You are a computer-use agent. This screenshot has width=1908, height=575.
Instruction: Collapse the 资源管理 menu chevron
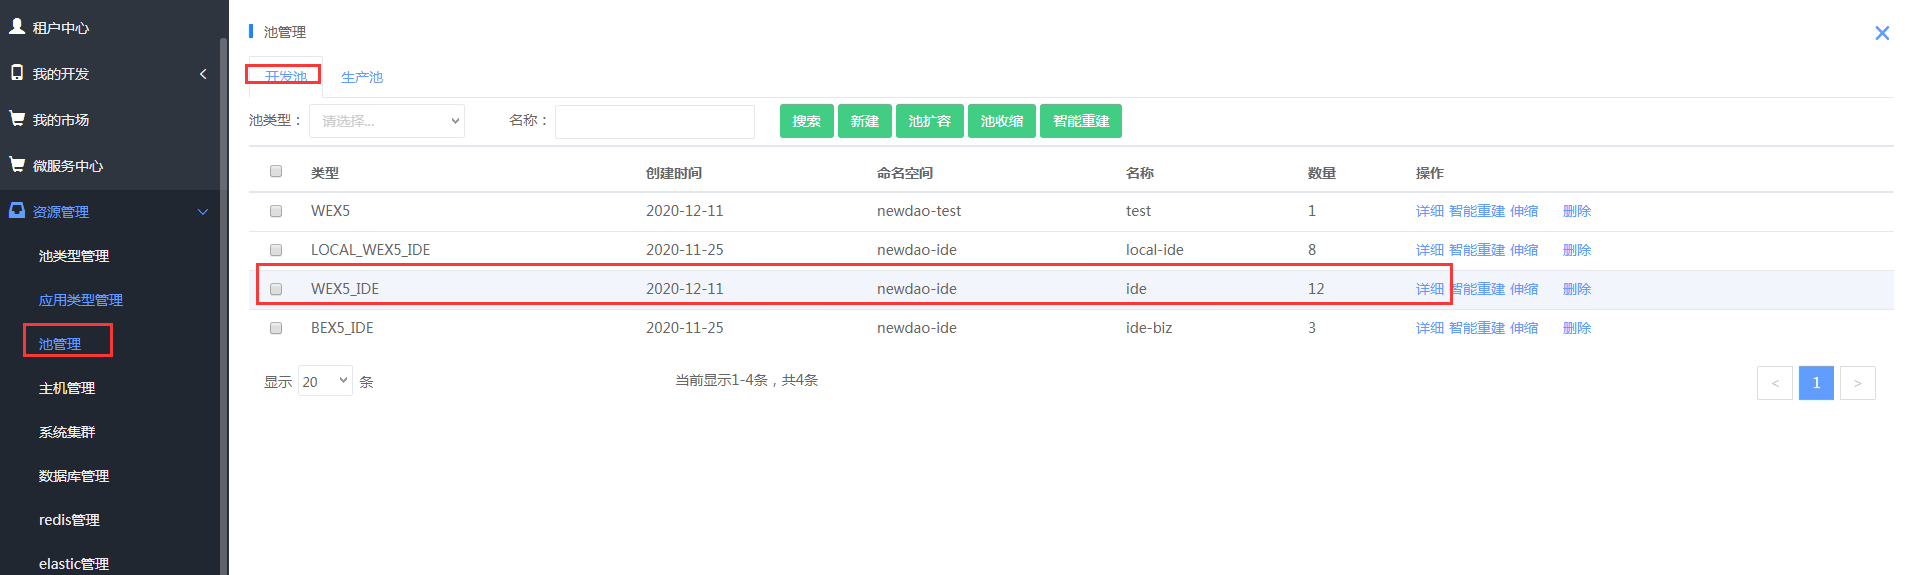[203, 212]
